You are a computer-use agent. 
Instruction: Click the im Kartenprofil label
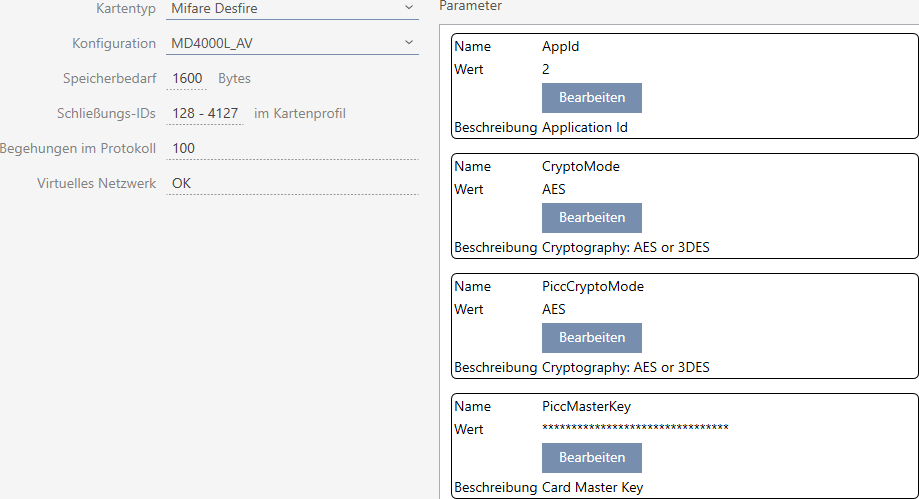[x=300, y=113]
